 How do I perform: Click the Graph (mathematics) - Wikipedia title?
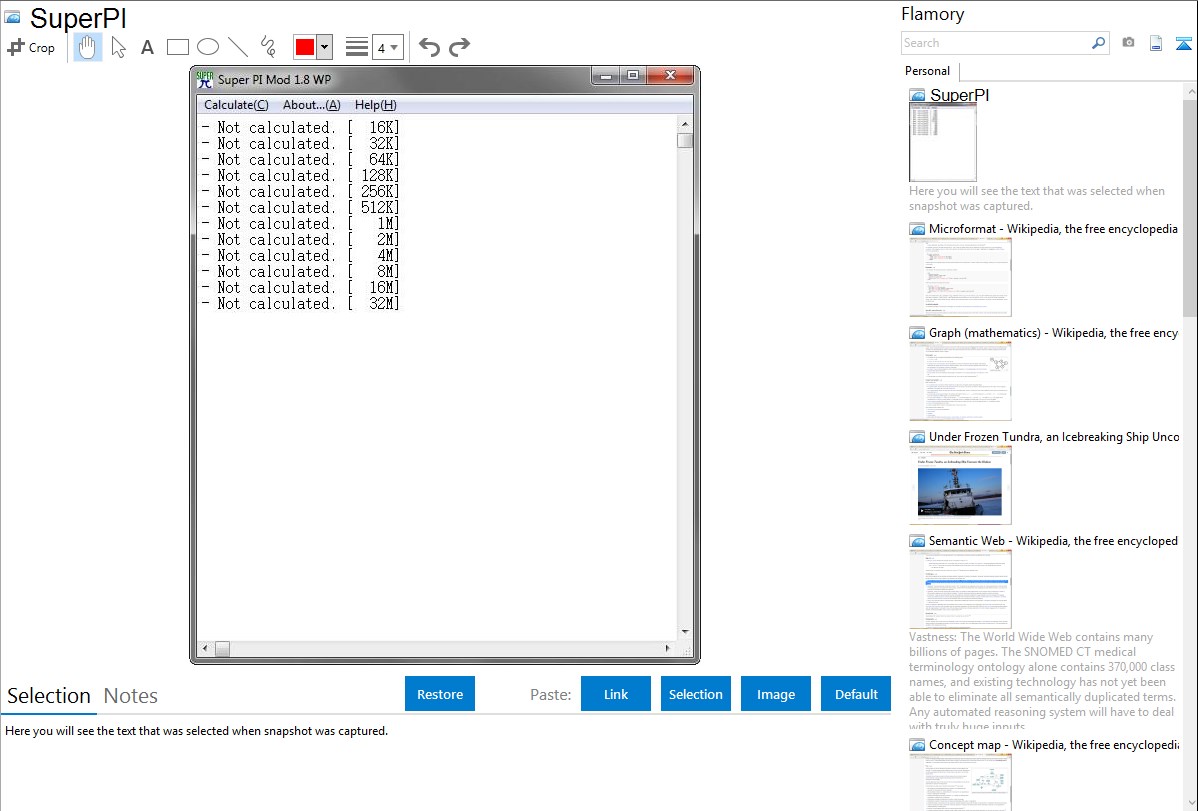point(1053,333)
